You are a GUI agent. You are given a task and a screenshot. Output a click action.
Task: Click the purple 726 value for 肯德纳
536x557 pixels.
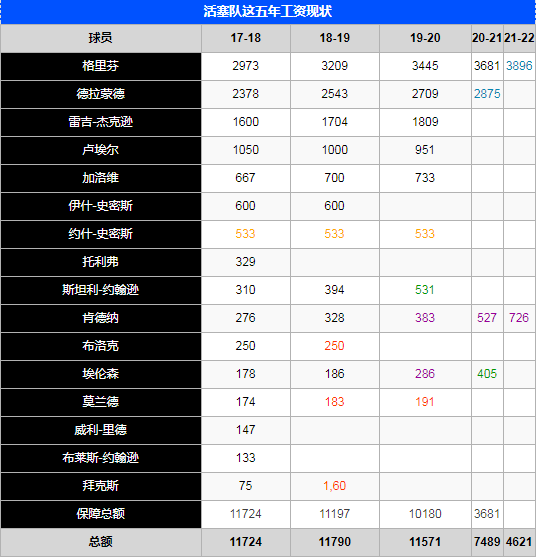pos(519,318)
